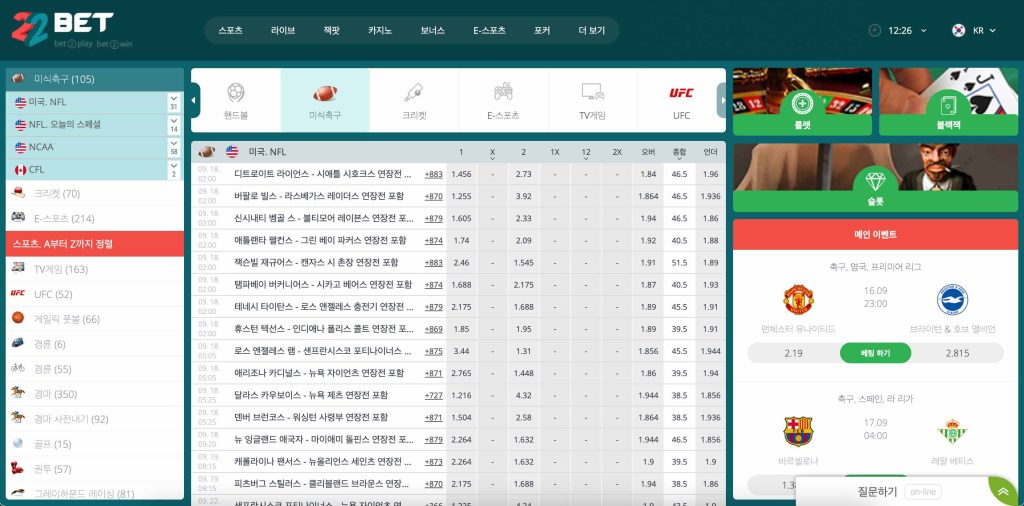Click the 경륜 (6) sidebar icon

point(18,343)
